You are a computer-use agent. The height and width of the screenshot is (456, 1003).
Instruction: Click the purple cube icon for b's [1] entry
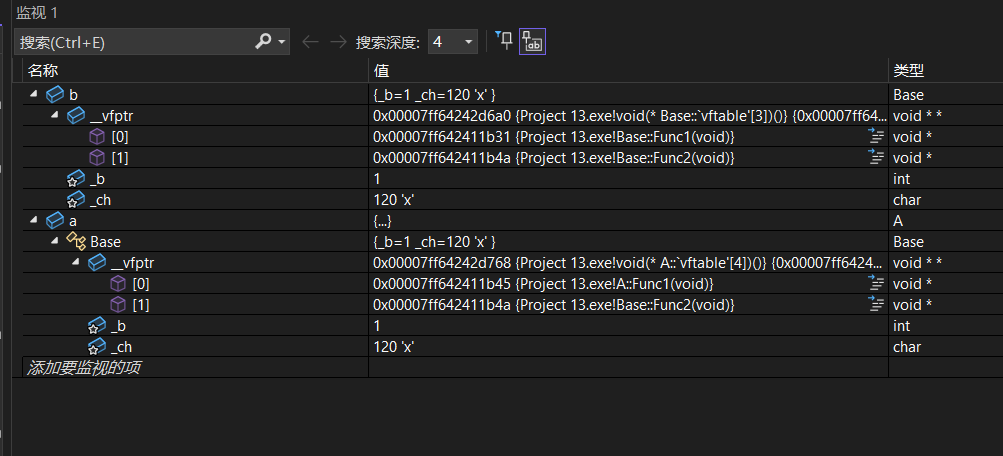pos(97,158)
